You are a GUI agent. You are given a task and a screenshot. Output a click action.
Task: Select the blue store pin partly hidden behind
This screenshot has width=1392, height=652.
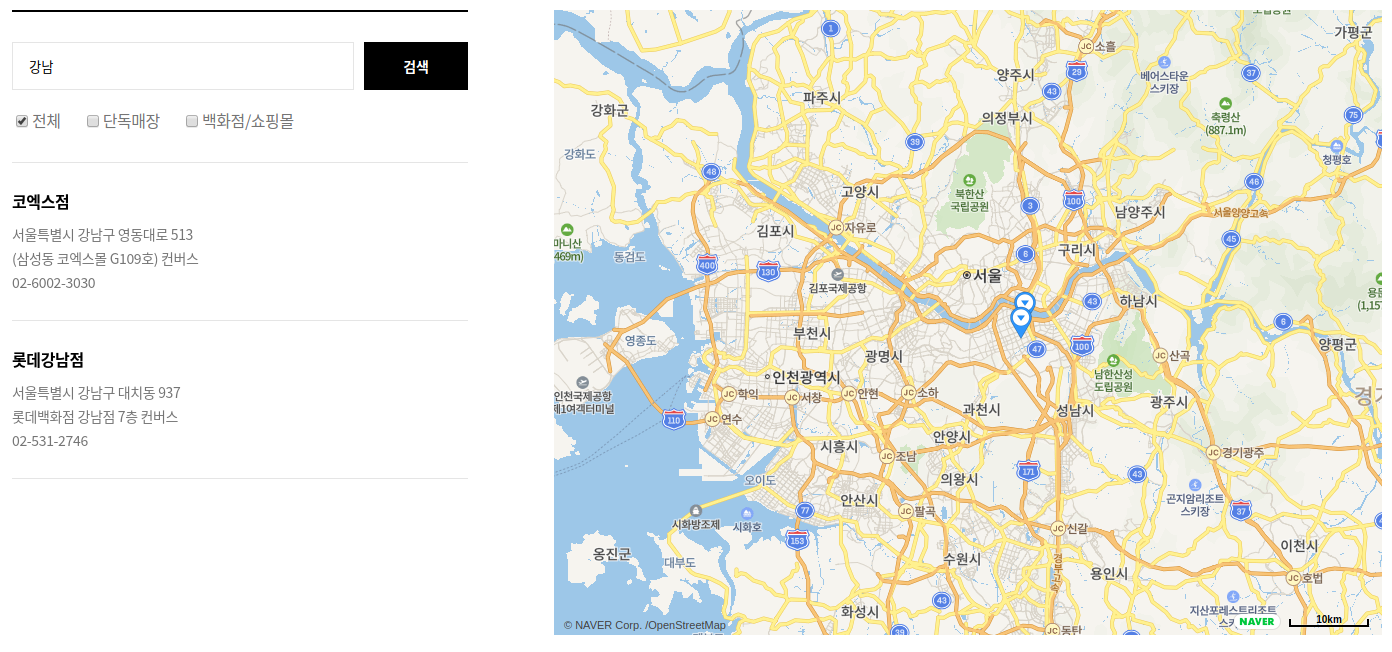(1025, 300)
